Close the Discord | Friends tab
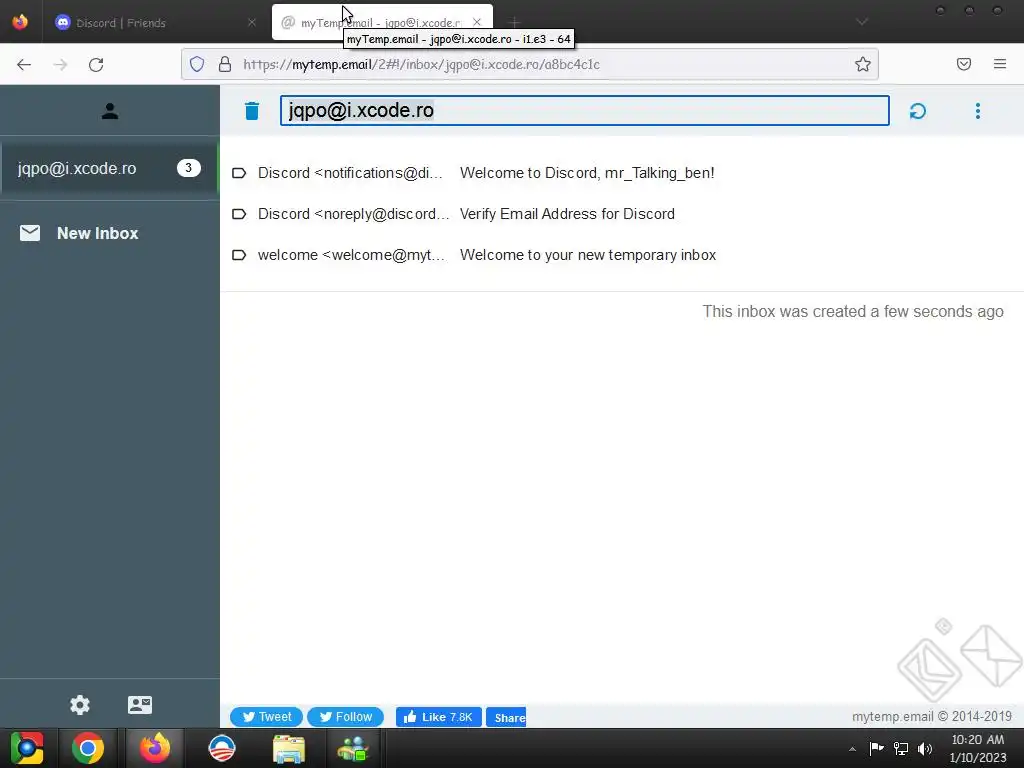 (x=251, y=22)
